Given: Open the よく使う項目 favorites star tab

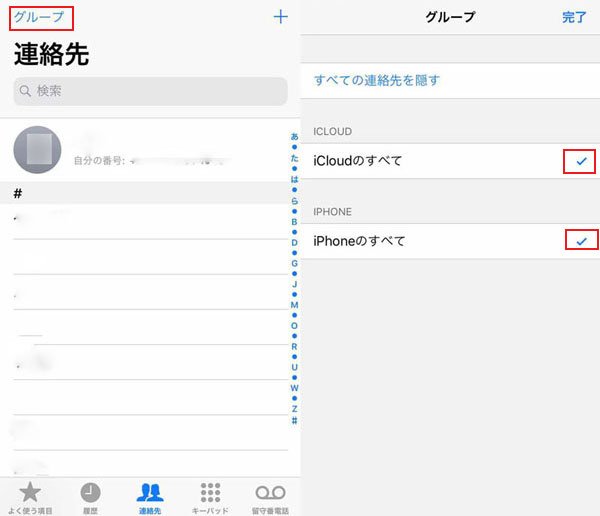Looking at the screenshot, I should pos(30,498).
